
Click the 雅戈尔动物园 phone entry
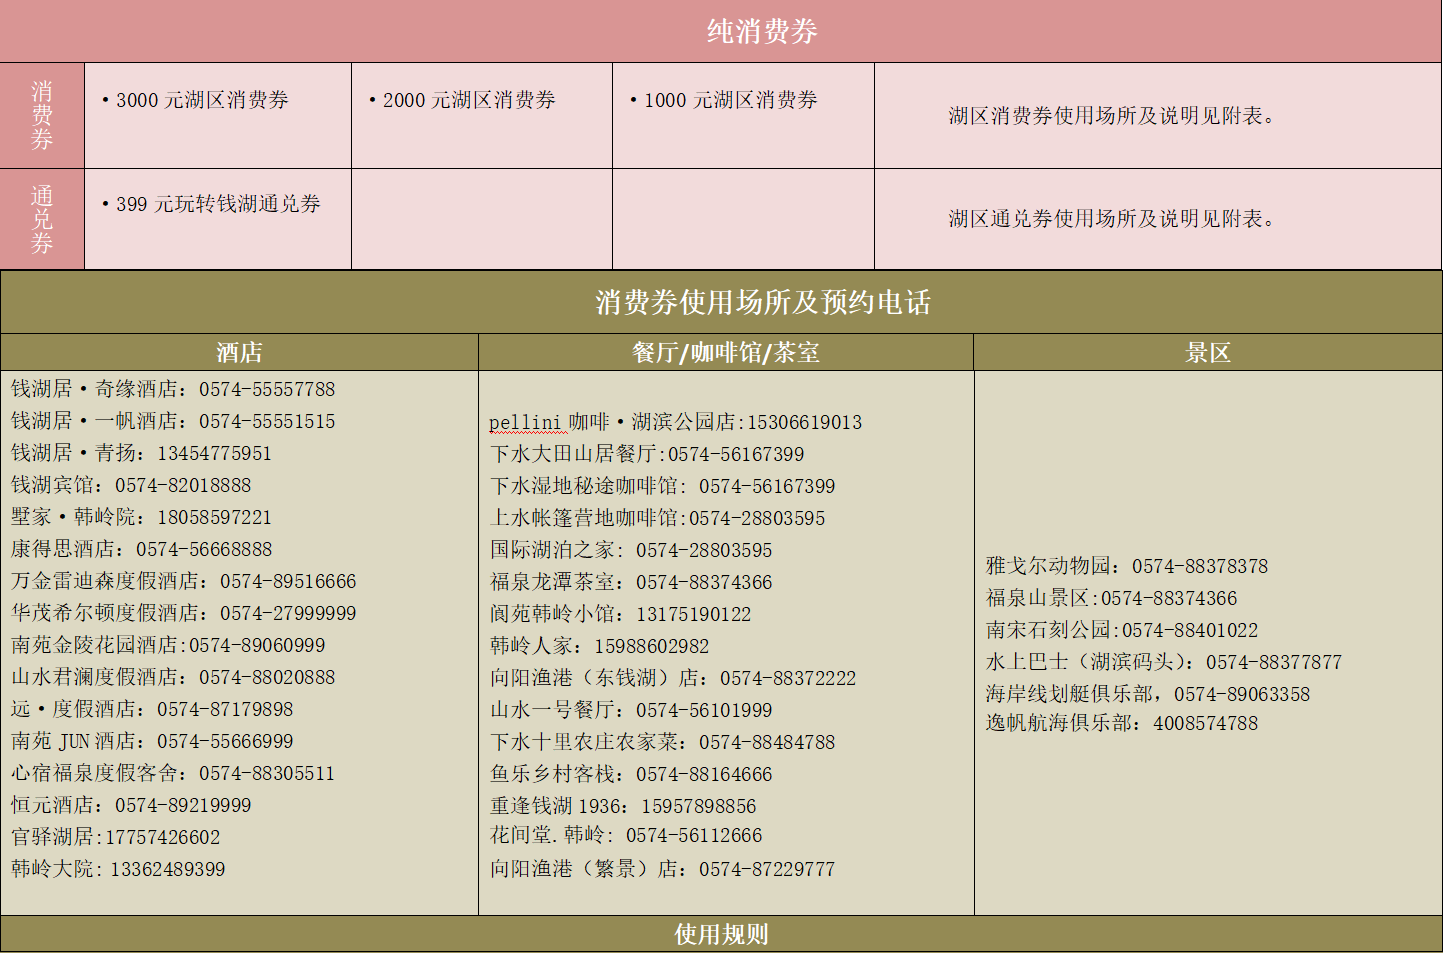(1126, 566)
